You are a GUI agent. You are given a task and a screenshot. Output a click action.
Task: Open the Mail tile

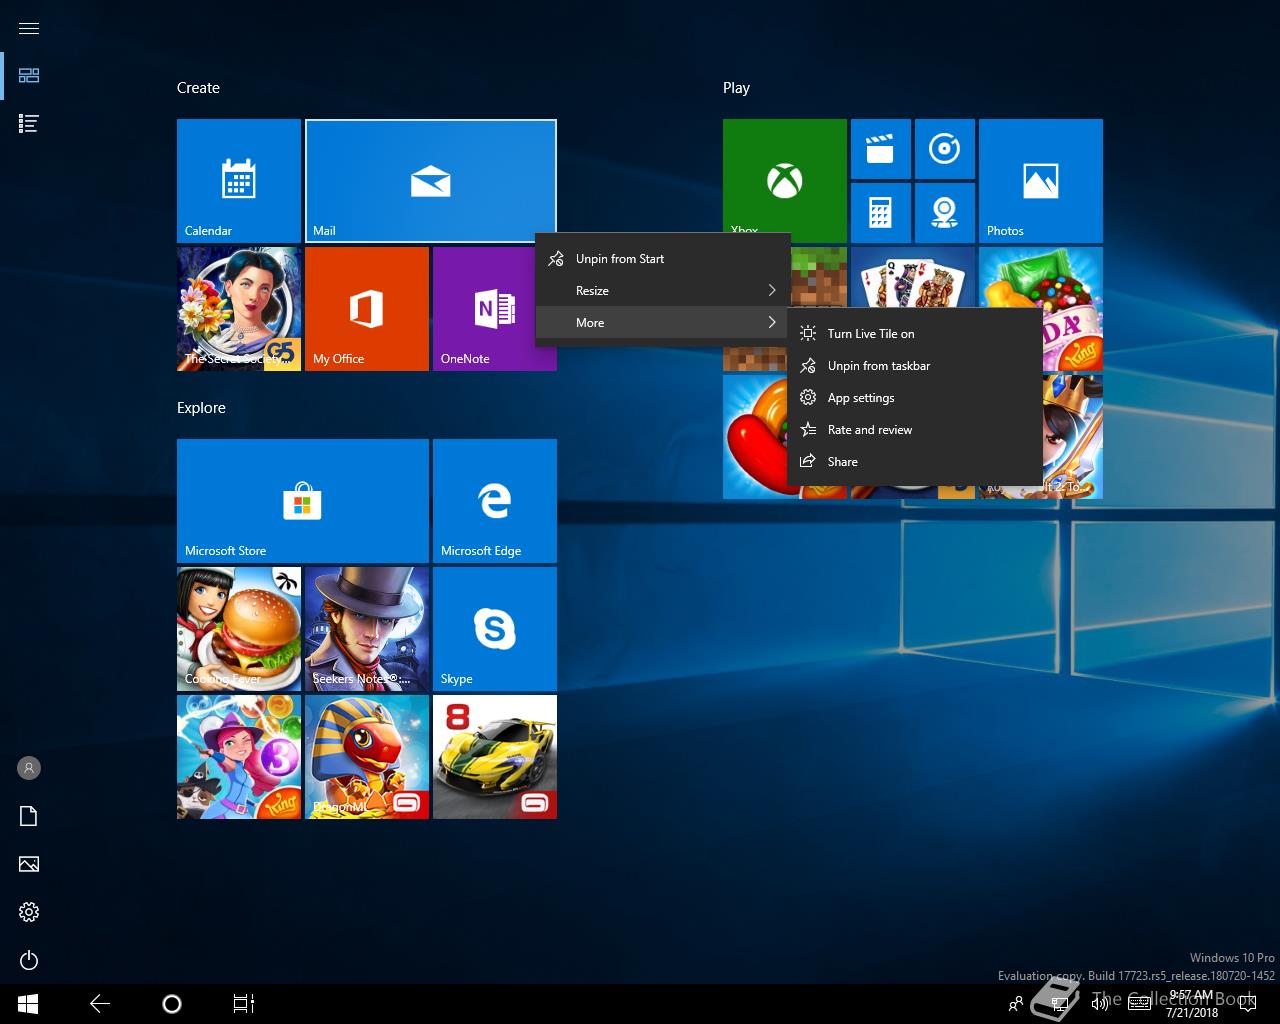click(x=431, y=181)
